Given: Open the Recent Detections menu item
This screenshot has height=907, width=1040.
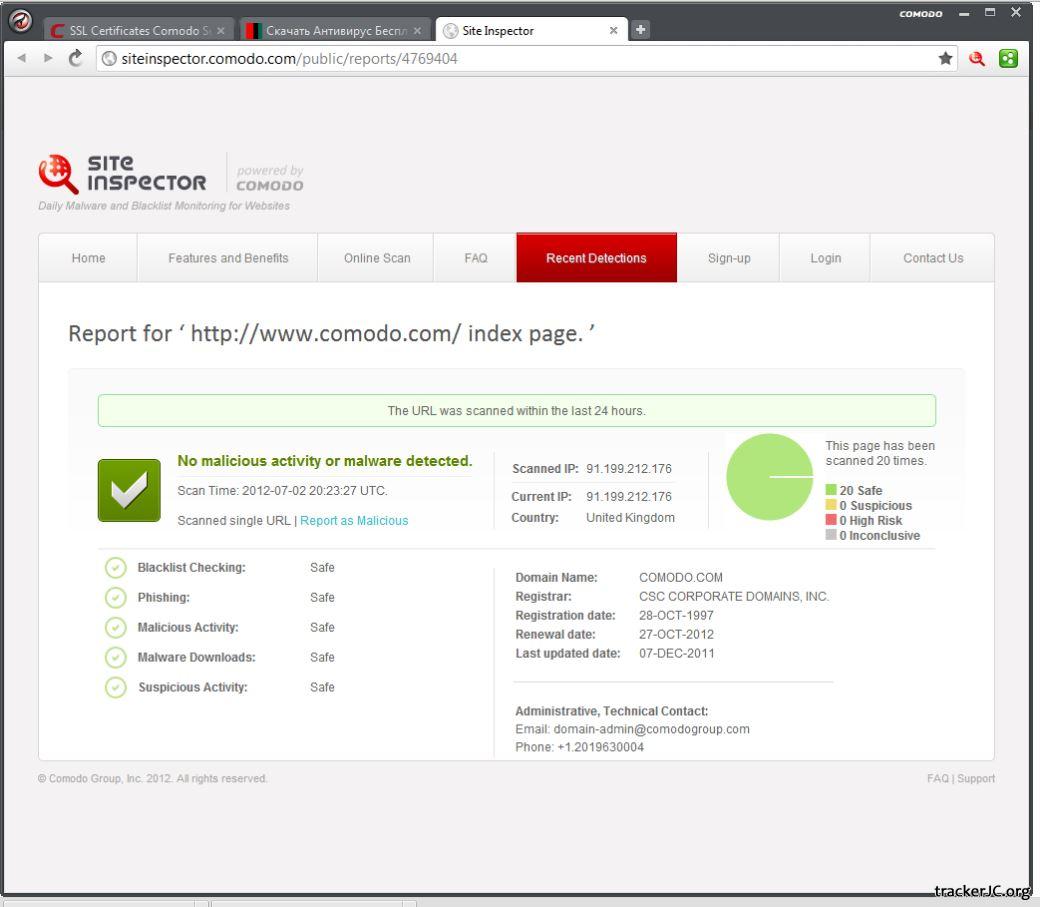Looking at the screenshot, I should 596,258.
